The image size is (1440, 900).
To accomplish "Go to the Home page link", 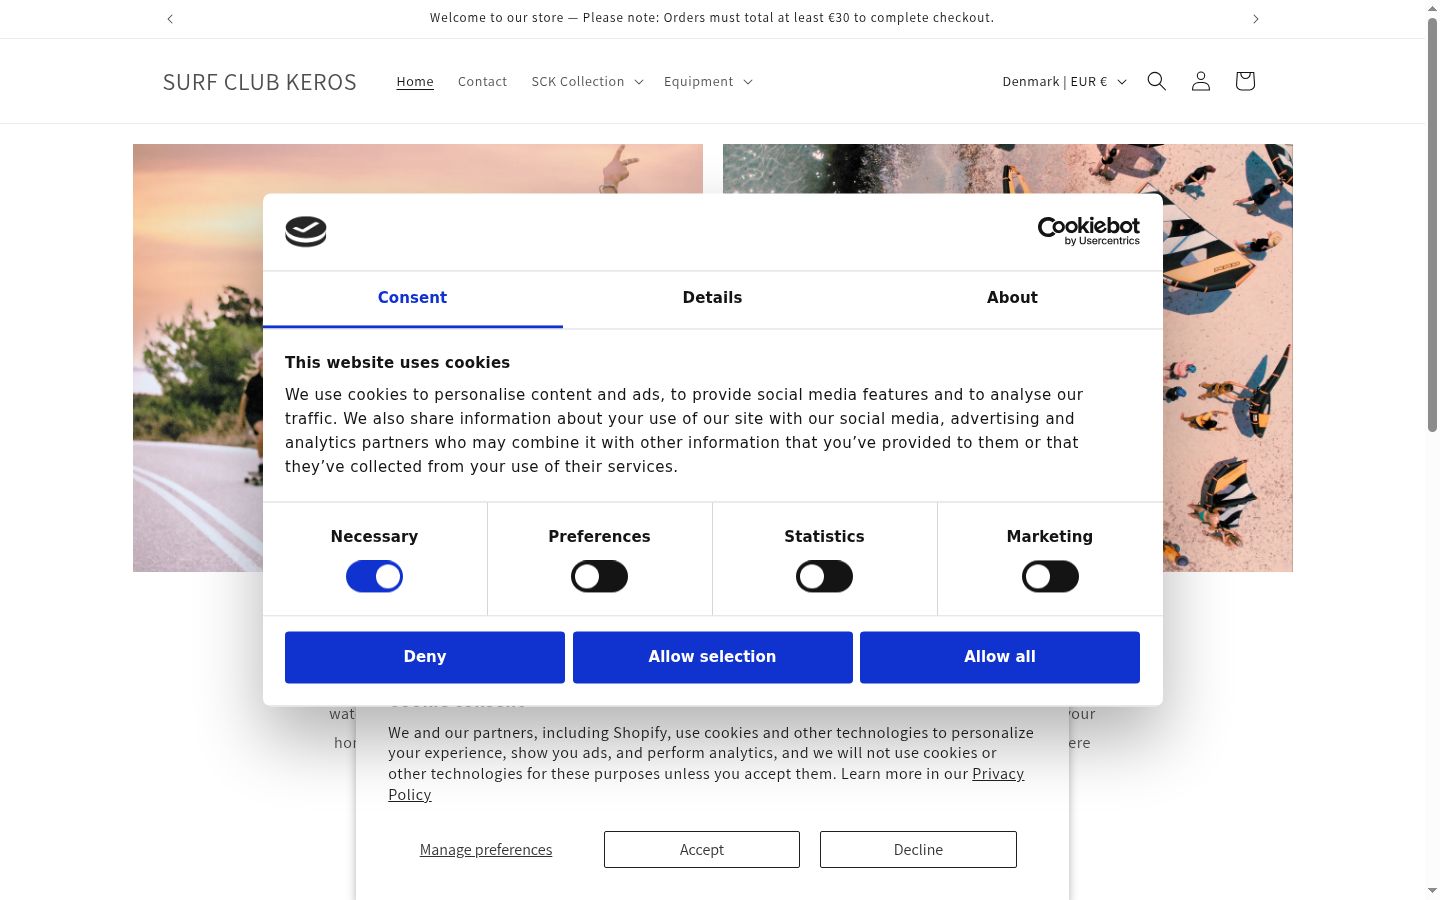I will (x=415, y=81).
